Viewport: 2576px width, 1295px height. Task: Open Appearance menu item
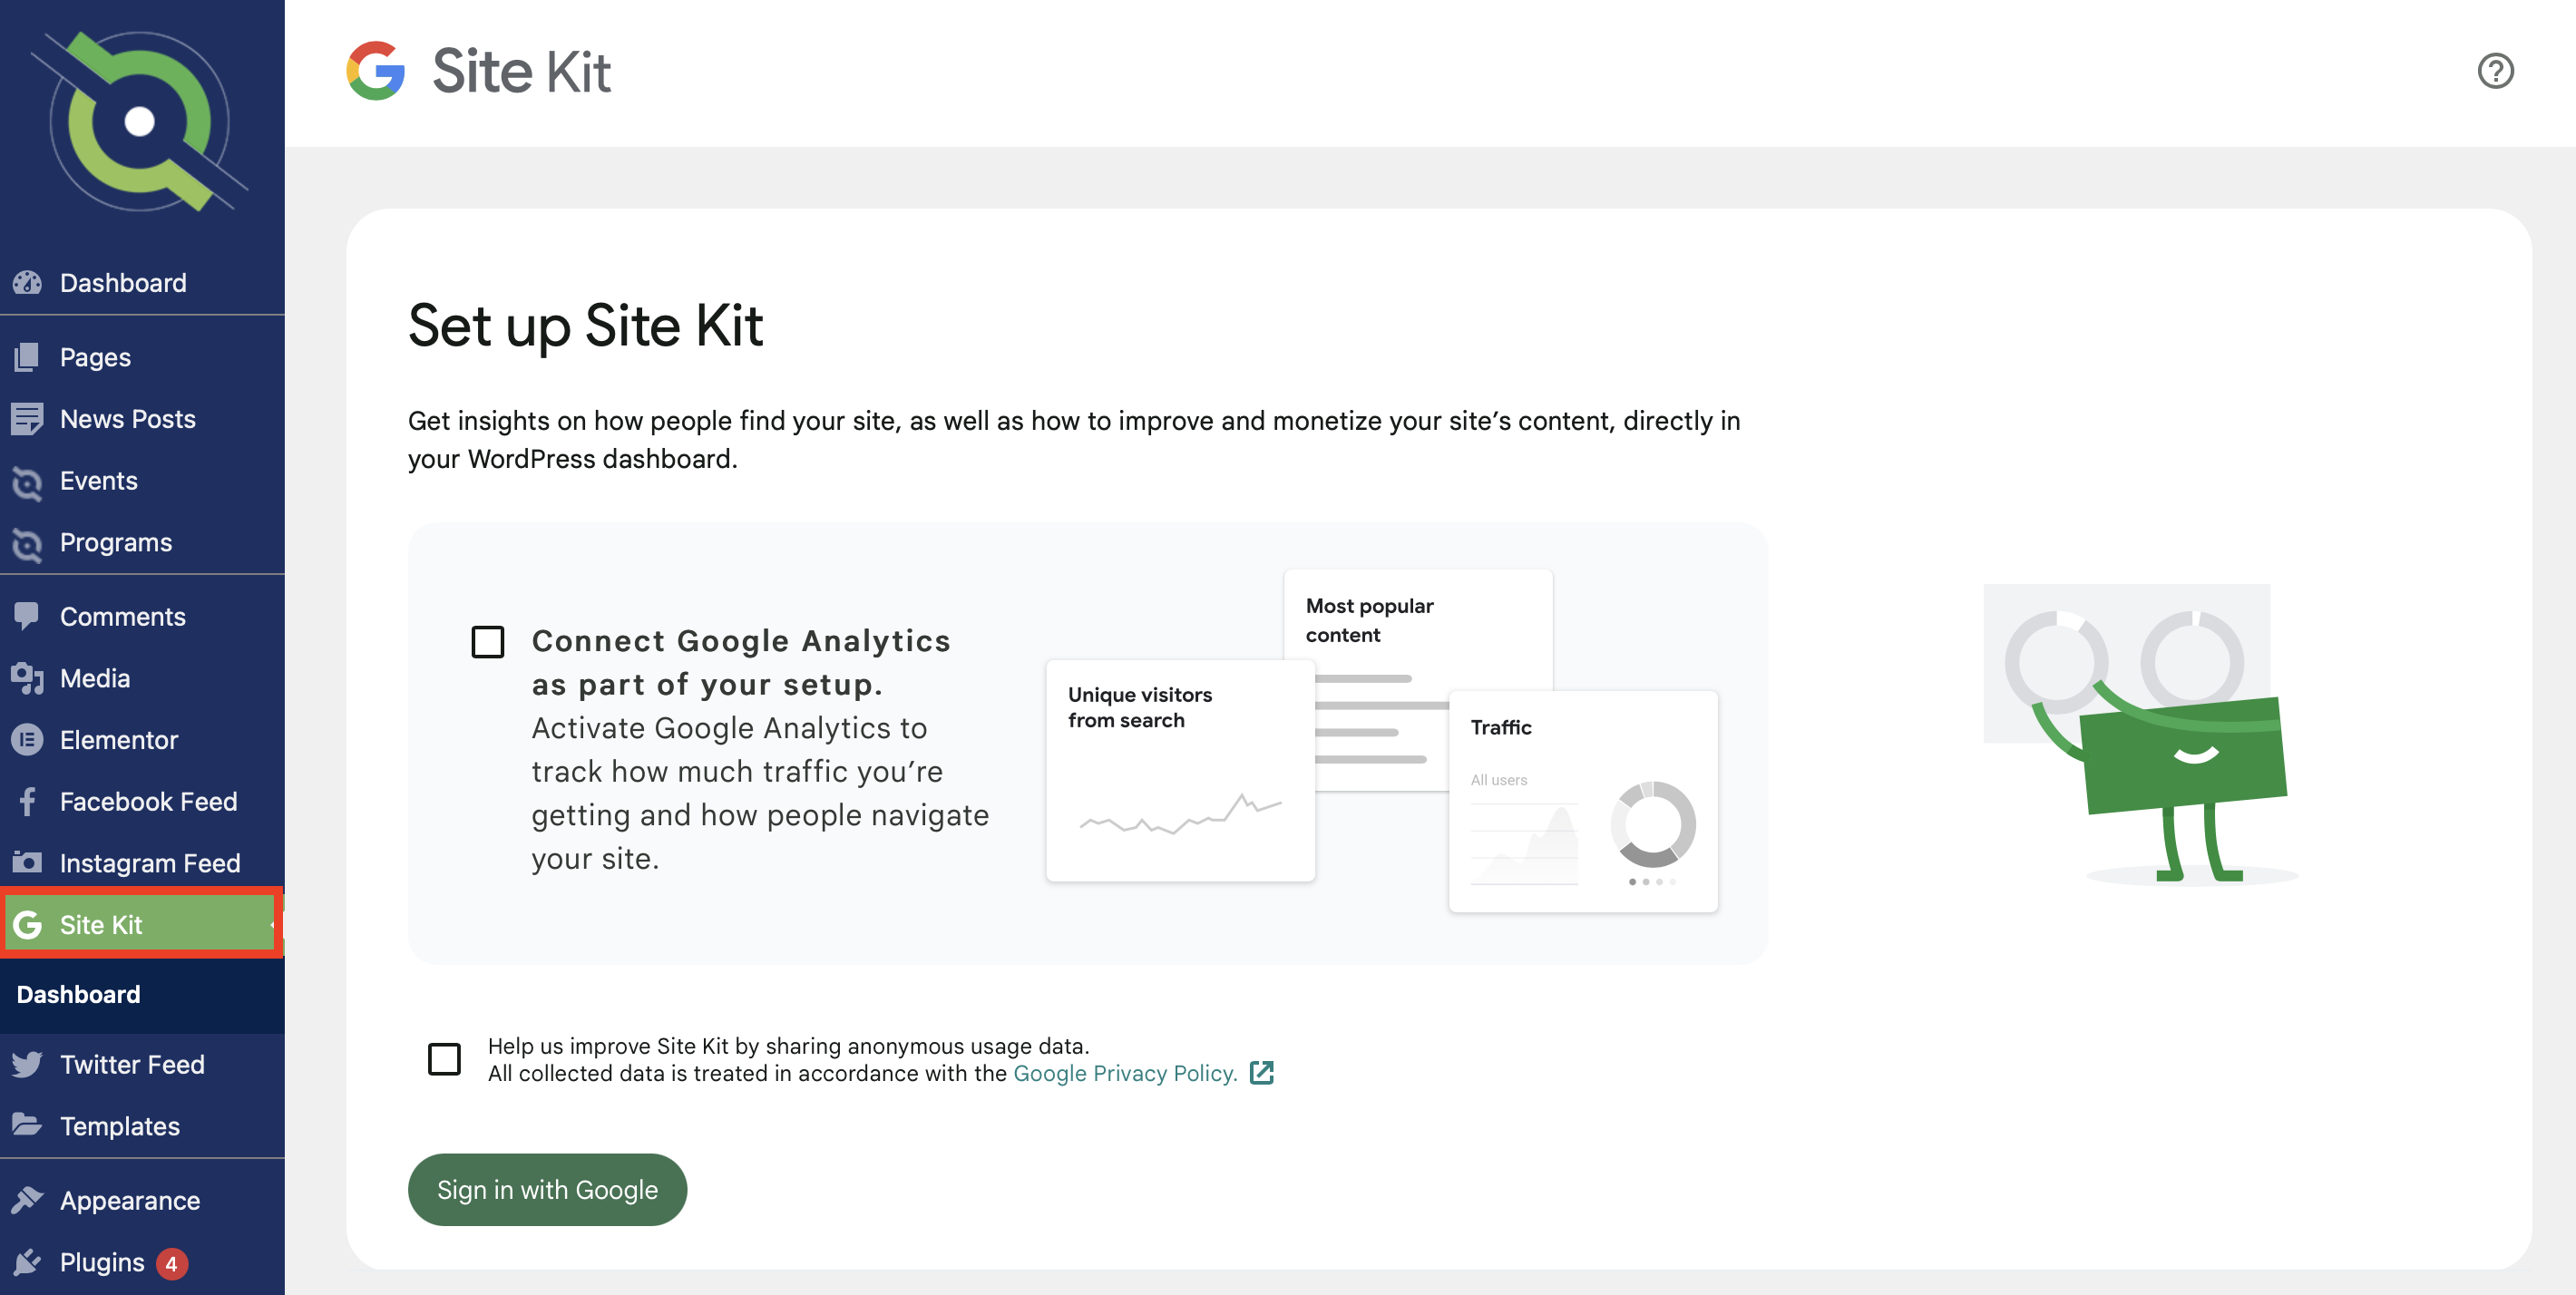142,1200
